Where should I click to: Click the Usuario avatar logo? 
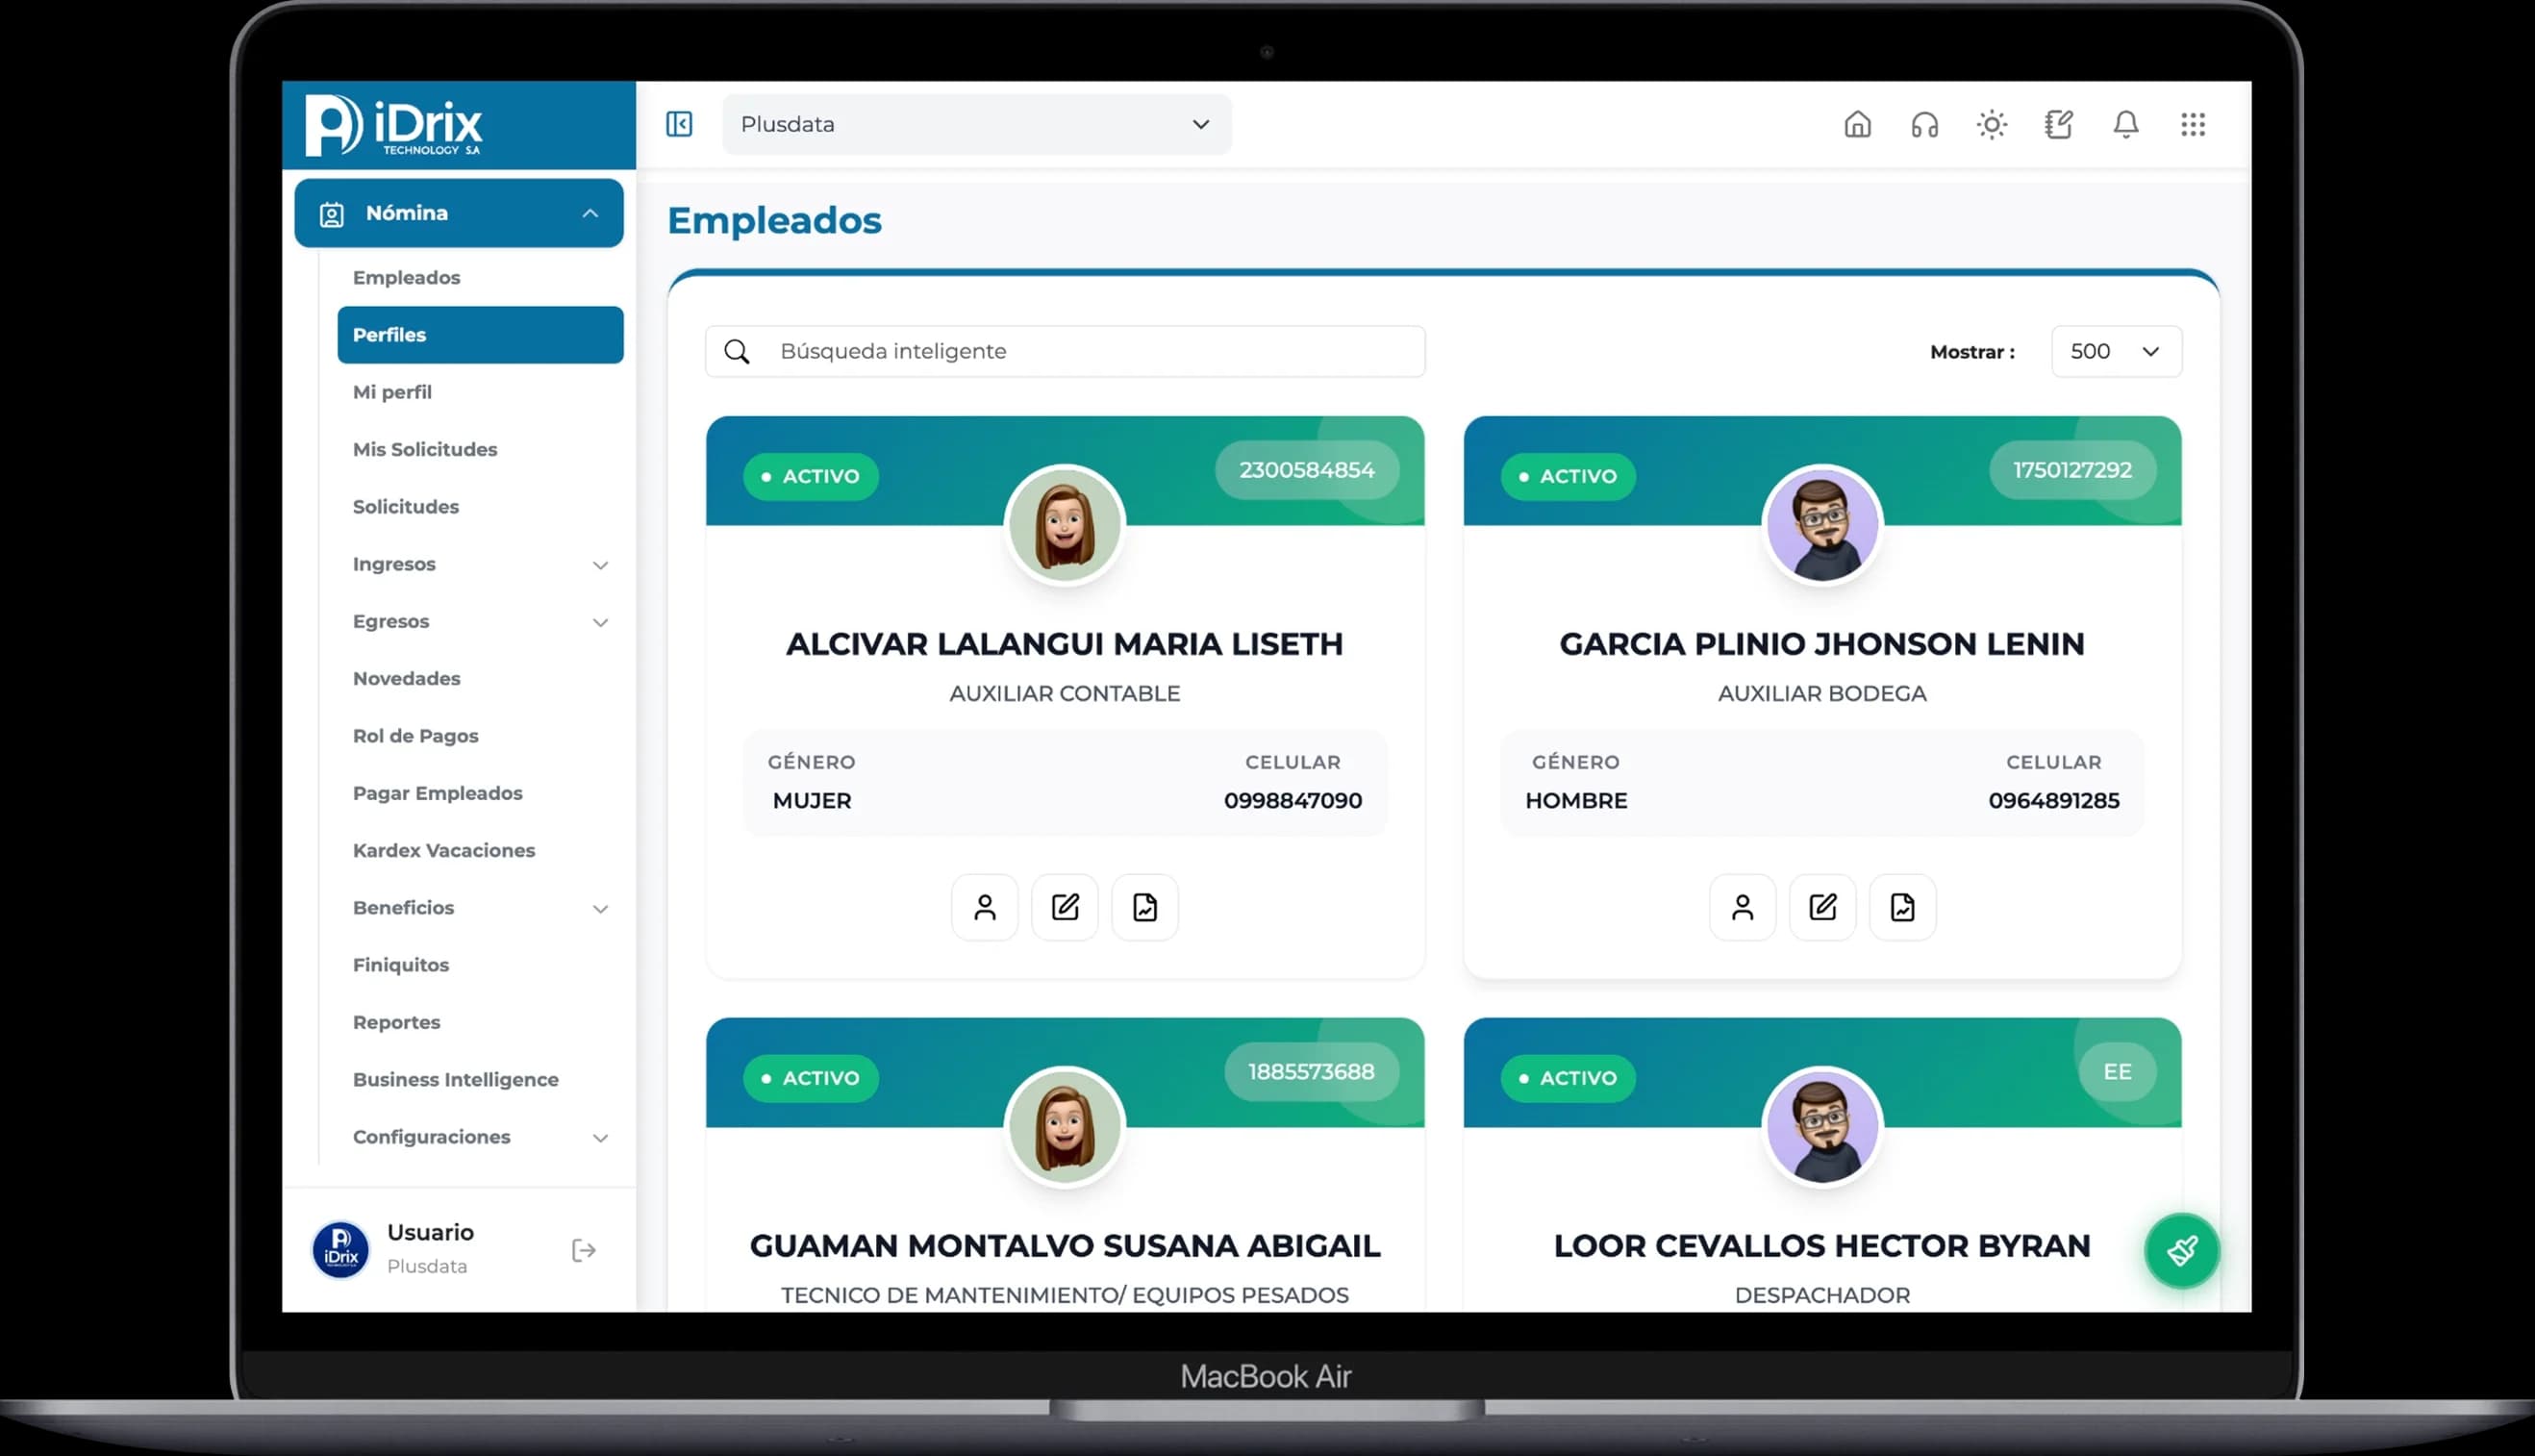[341, 1250]
